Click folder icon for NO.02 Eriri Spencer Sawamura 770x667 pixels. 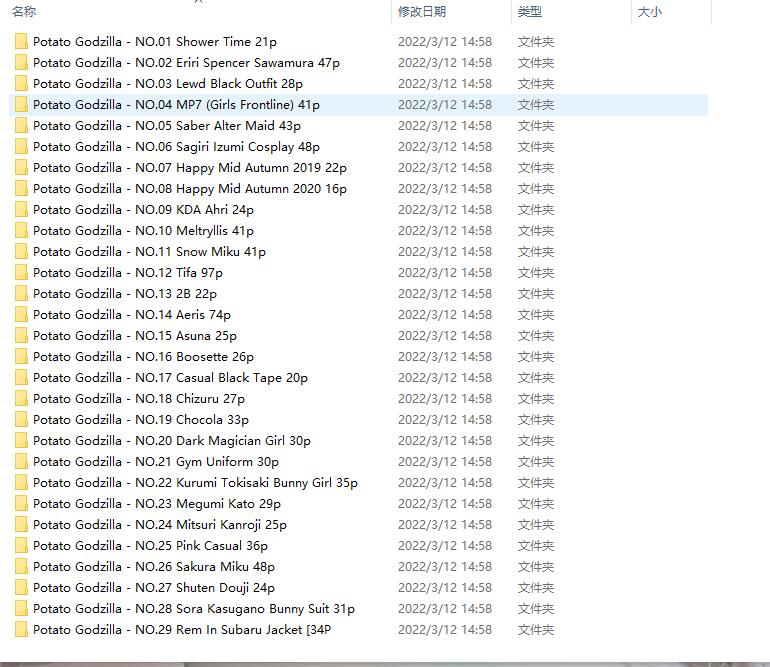coord(21,63)
